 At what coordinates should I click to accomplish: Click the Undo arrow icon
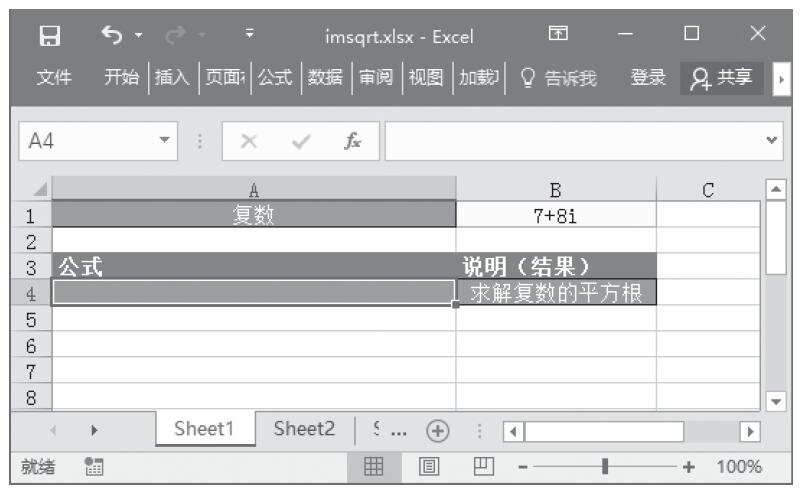coord(109,37)
